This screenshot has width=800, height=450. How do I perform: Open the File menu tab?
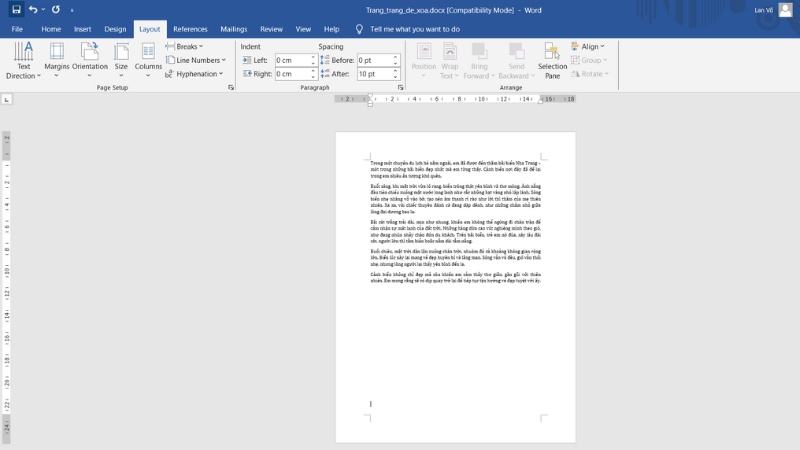point(17,29)
